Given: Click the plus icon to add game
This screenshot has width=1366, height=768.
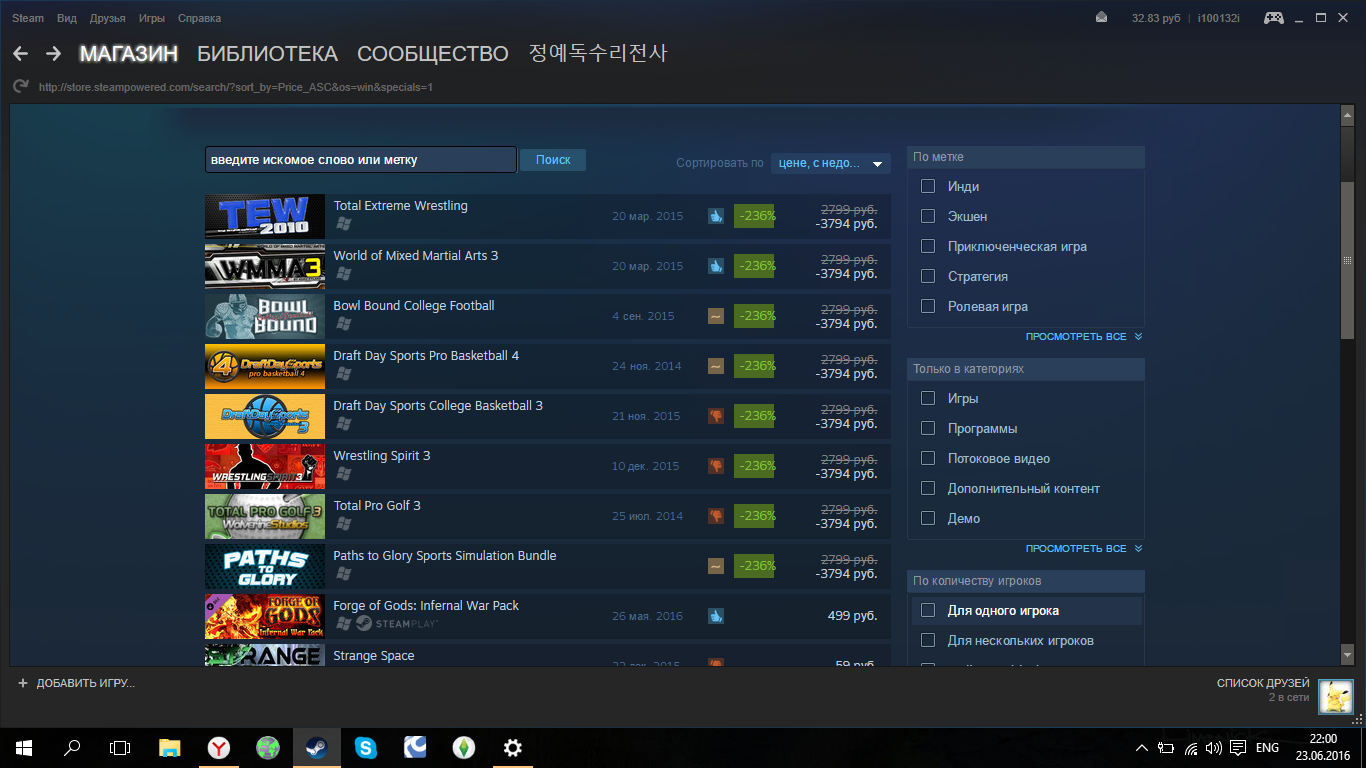Looking at the screenshot, I should 23,683.
